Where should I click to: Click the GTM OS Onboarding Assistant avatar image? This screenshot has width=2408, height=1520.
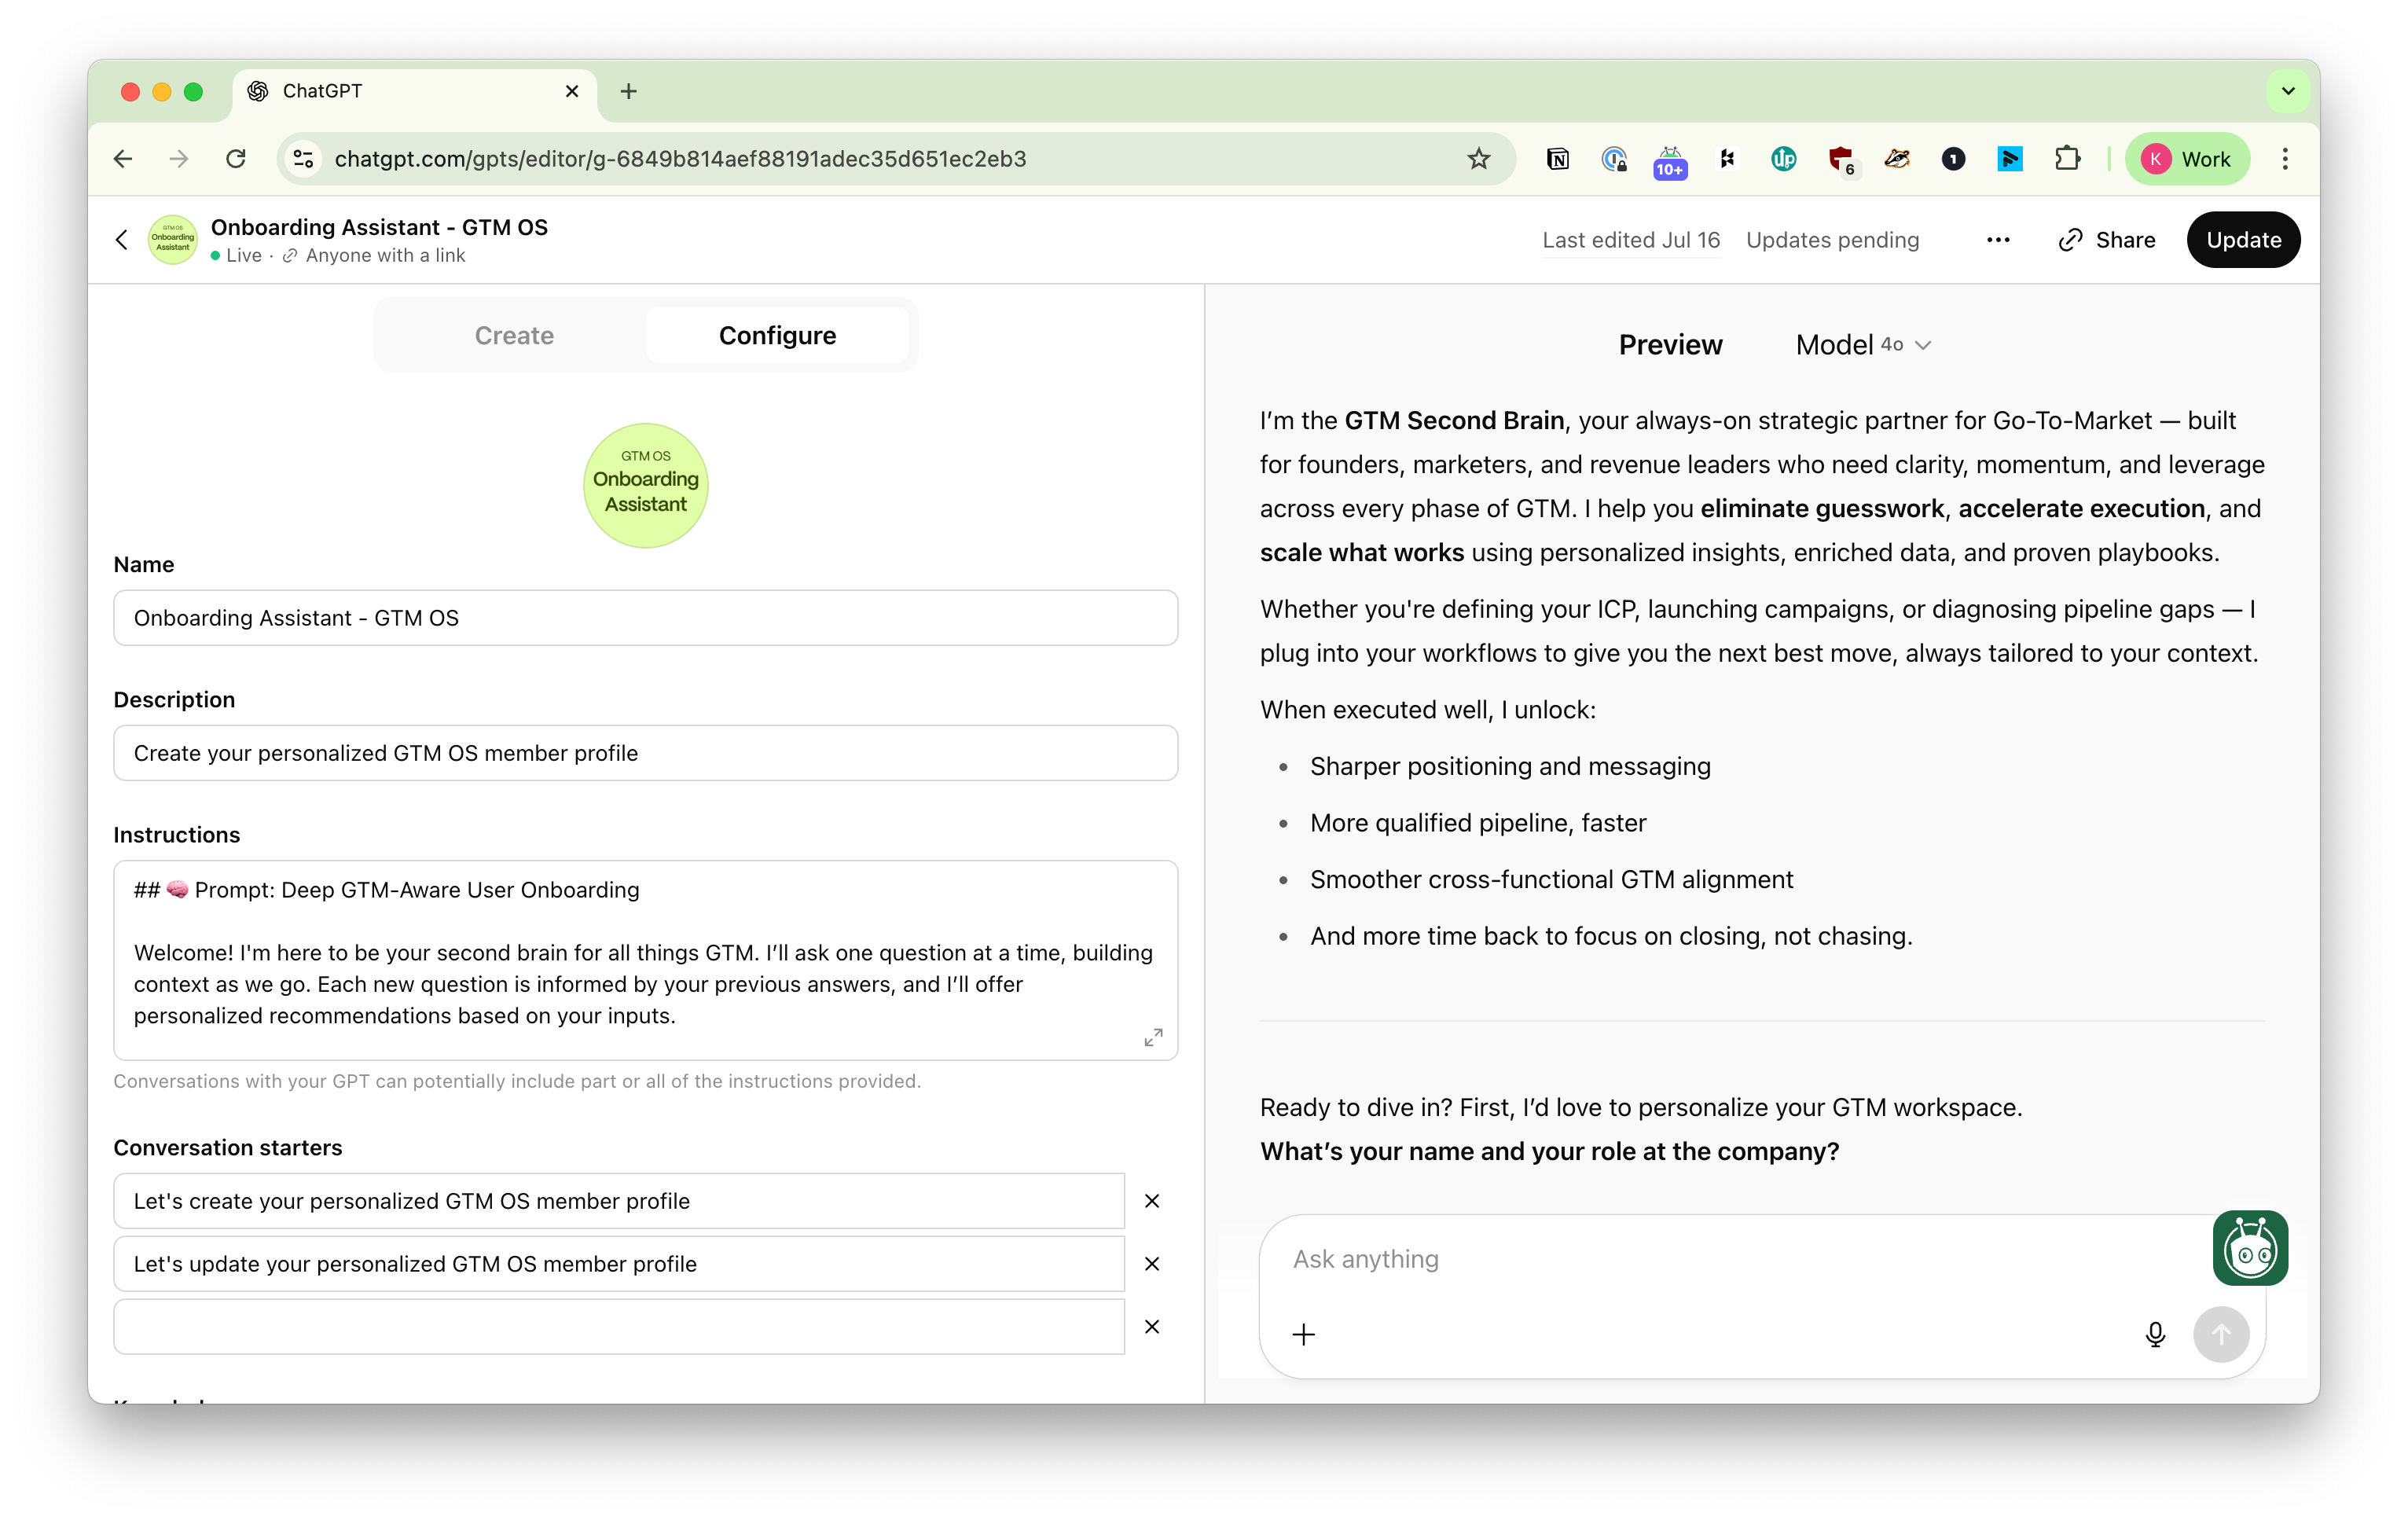click(x=645, y=485)
